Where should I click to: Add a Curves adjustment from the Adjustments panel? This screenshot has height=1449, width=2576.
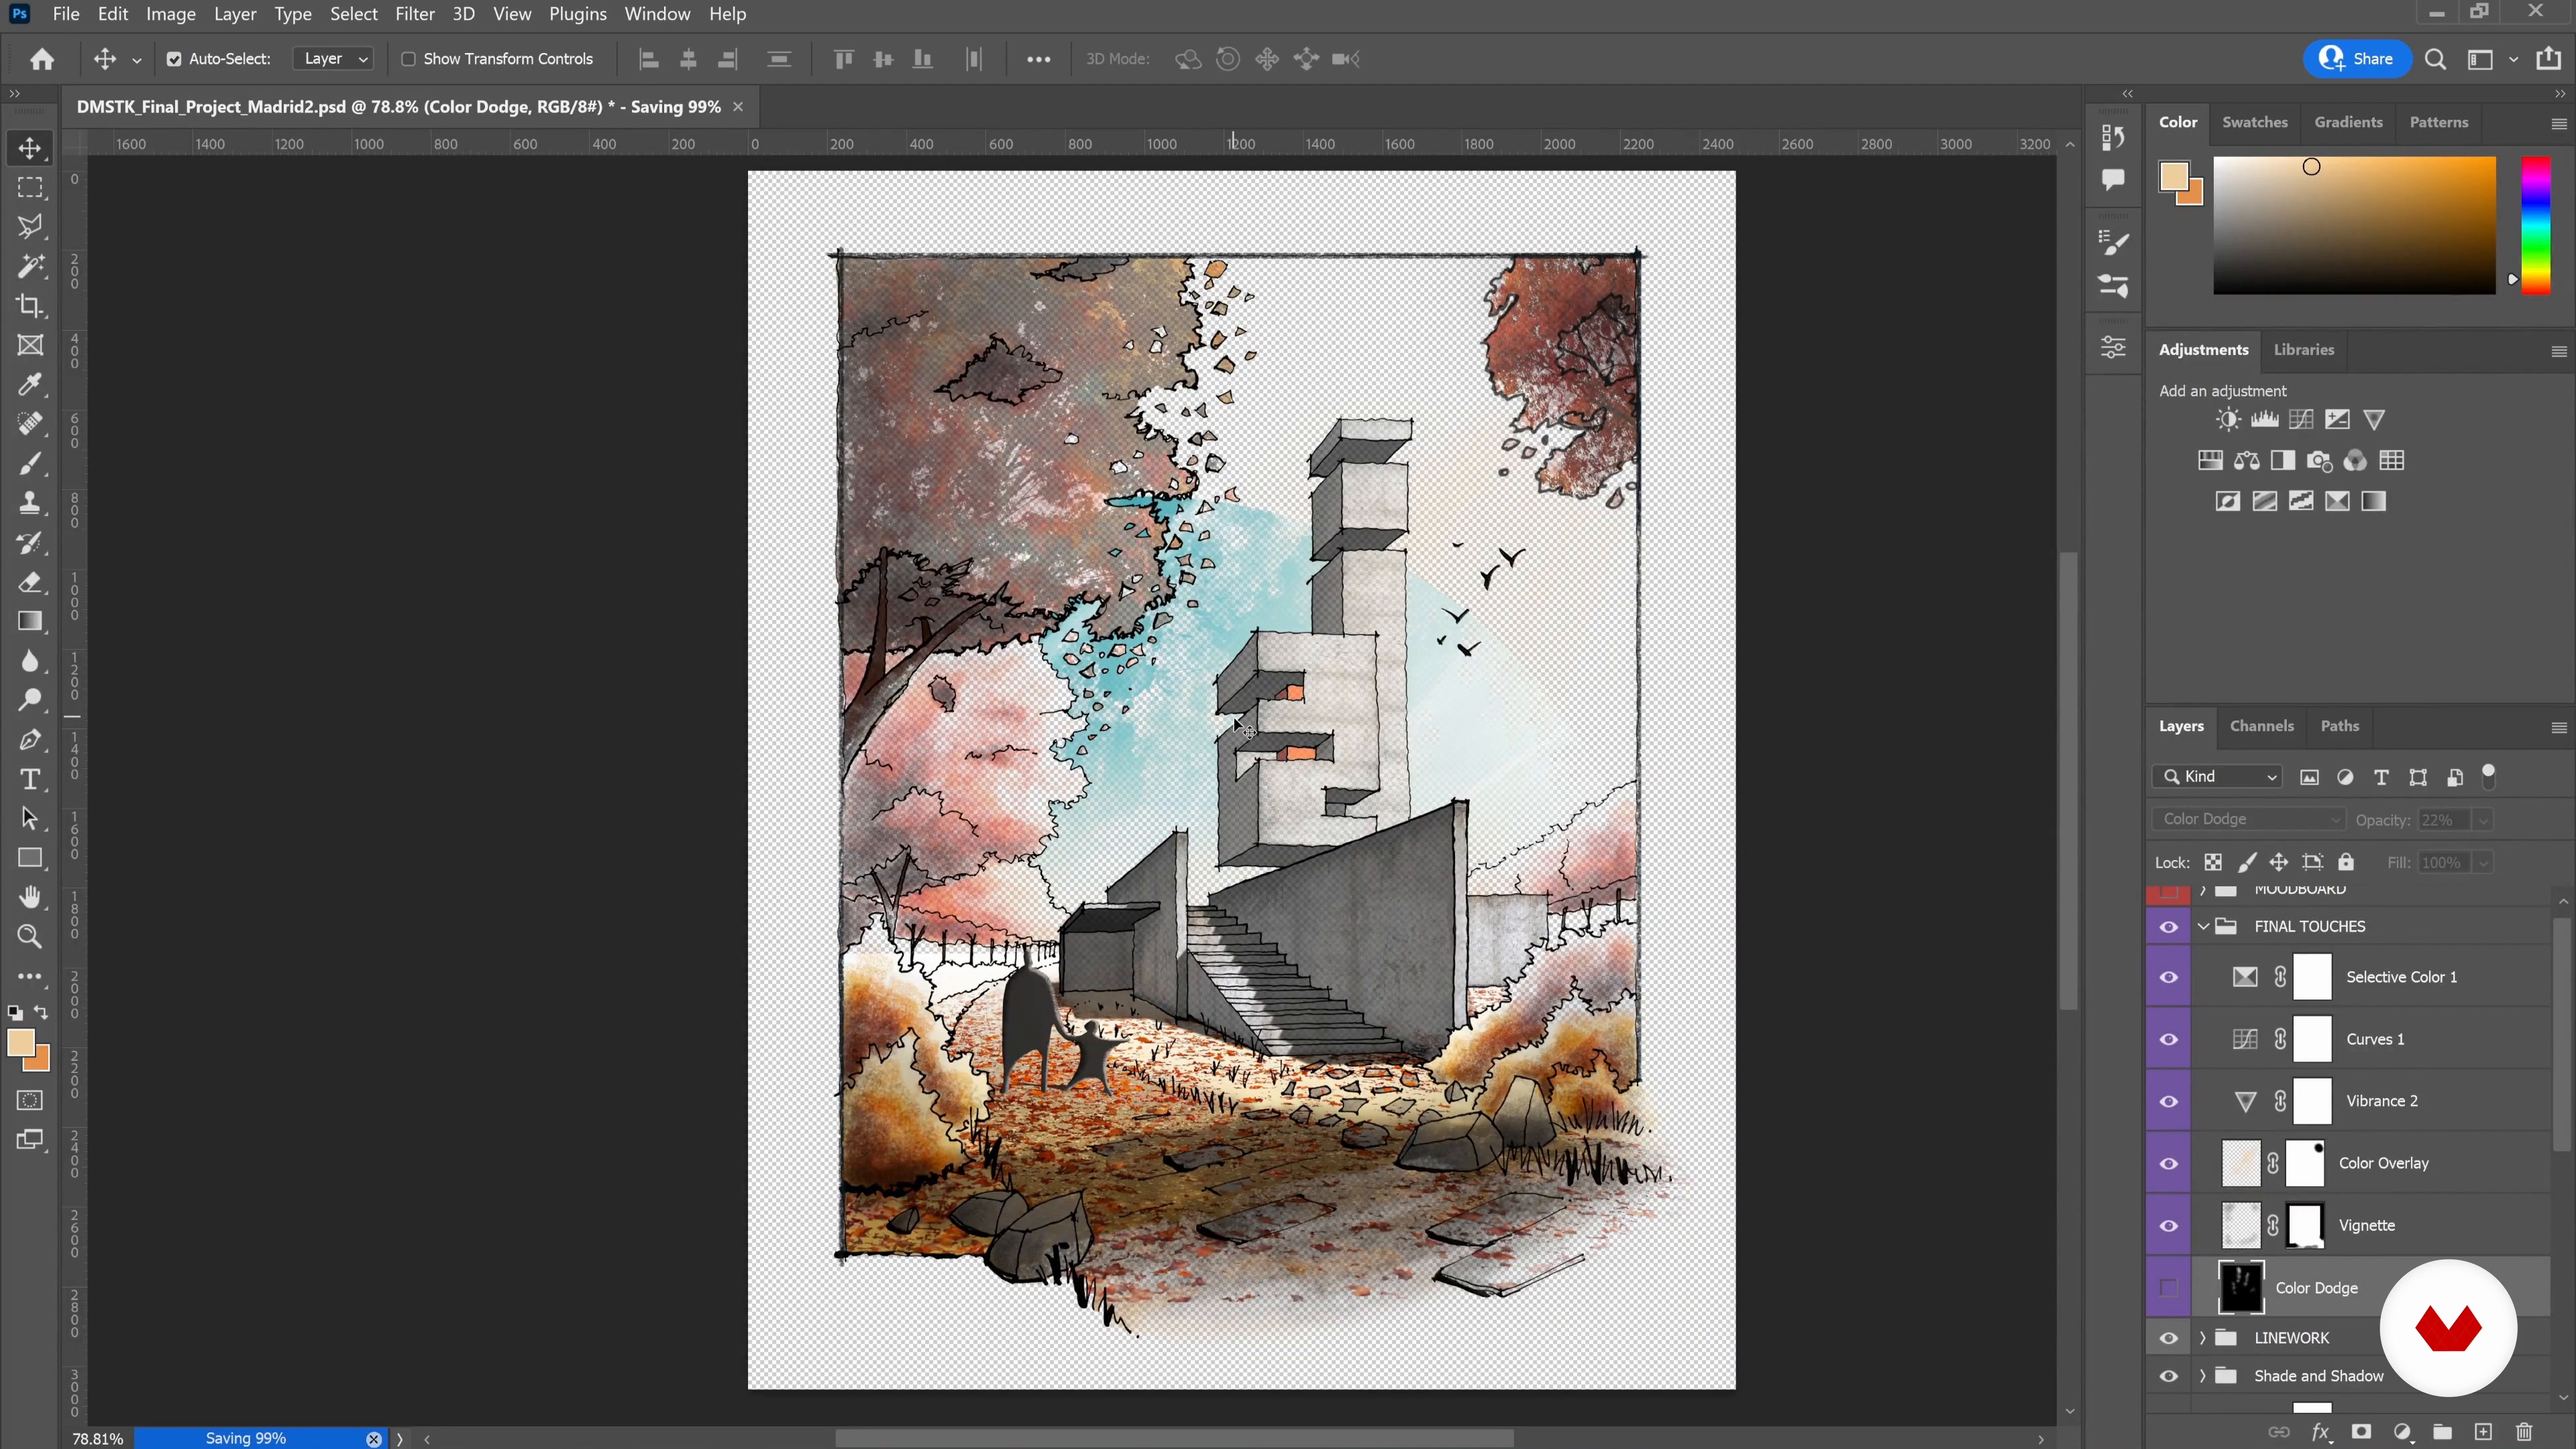pos(2301,420)
